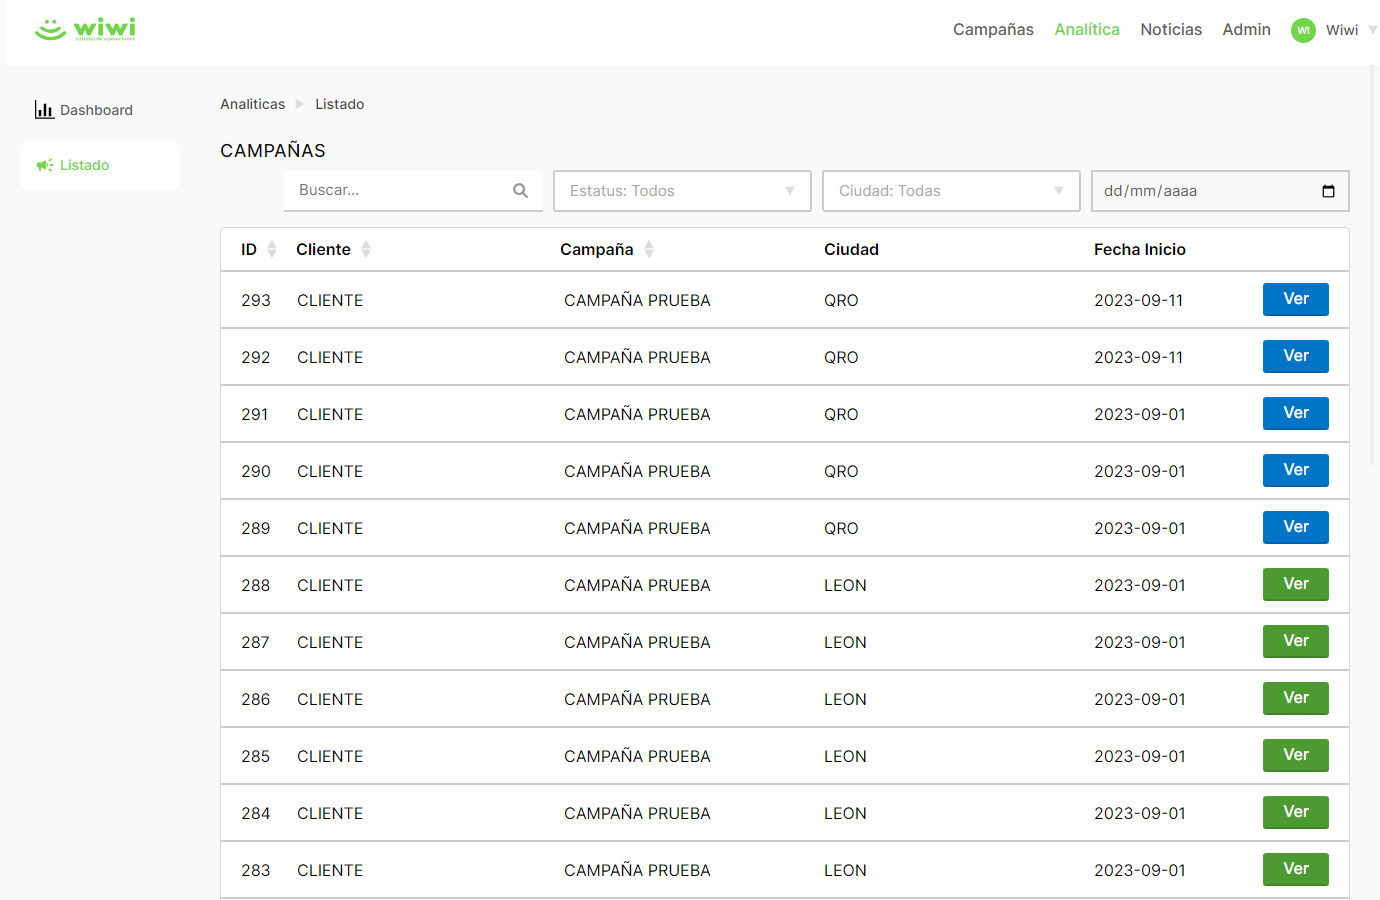Image resolution: width=1380 pixels, height=900 pixels.
Task: View campaign 286 with Ver button
Action: click(1296, 698)
